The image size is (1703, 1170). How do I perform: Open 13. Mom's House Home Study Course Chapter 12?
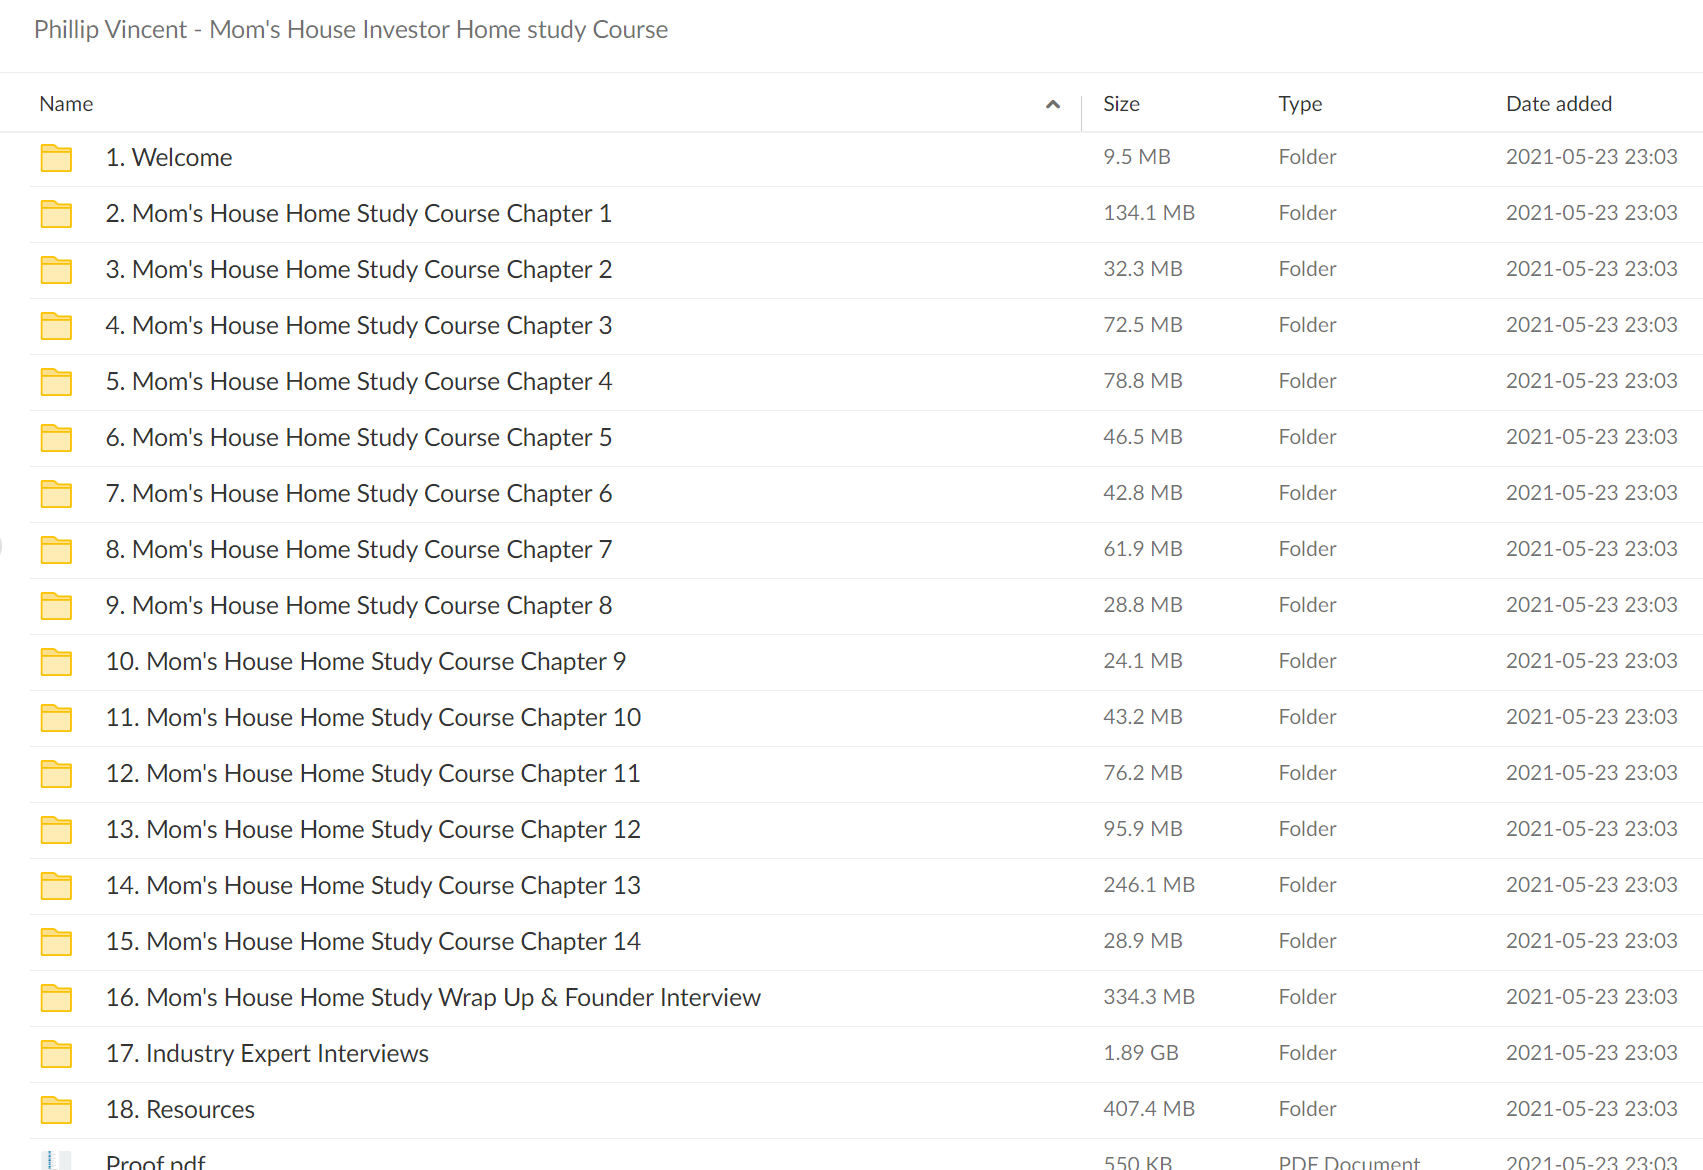click(x=373, y=830)
